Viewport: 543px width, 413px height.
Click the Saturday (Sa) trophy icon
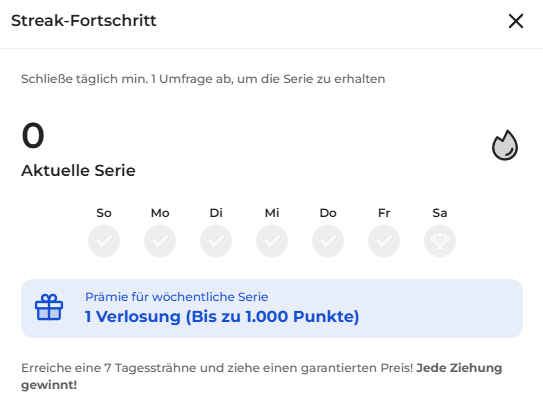click(440, 241)
